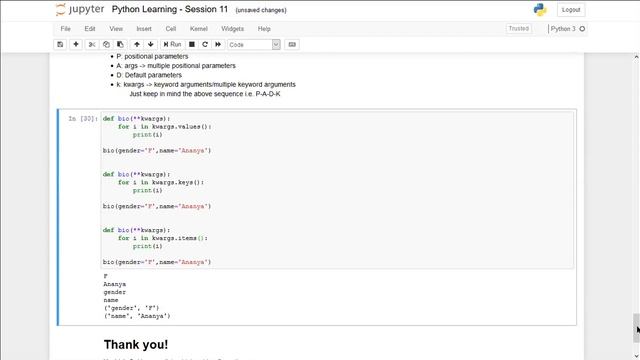Open the cell type Code dropdown
640x360 pixels.
253,44
